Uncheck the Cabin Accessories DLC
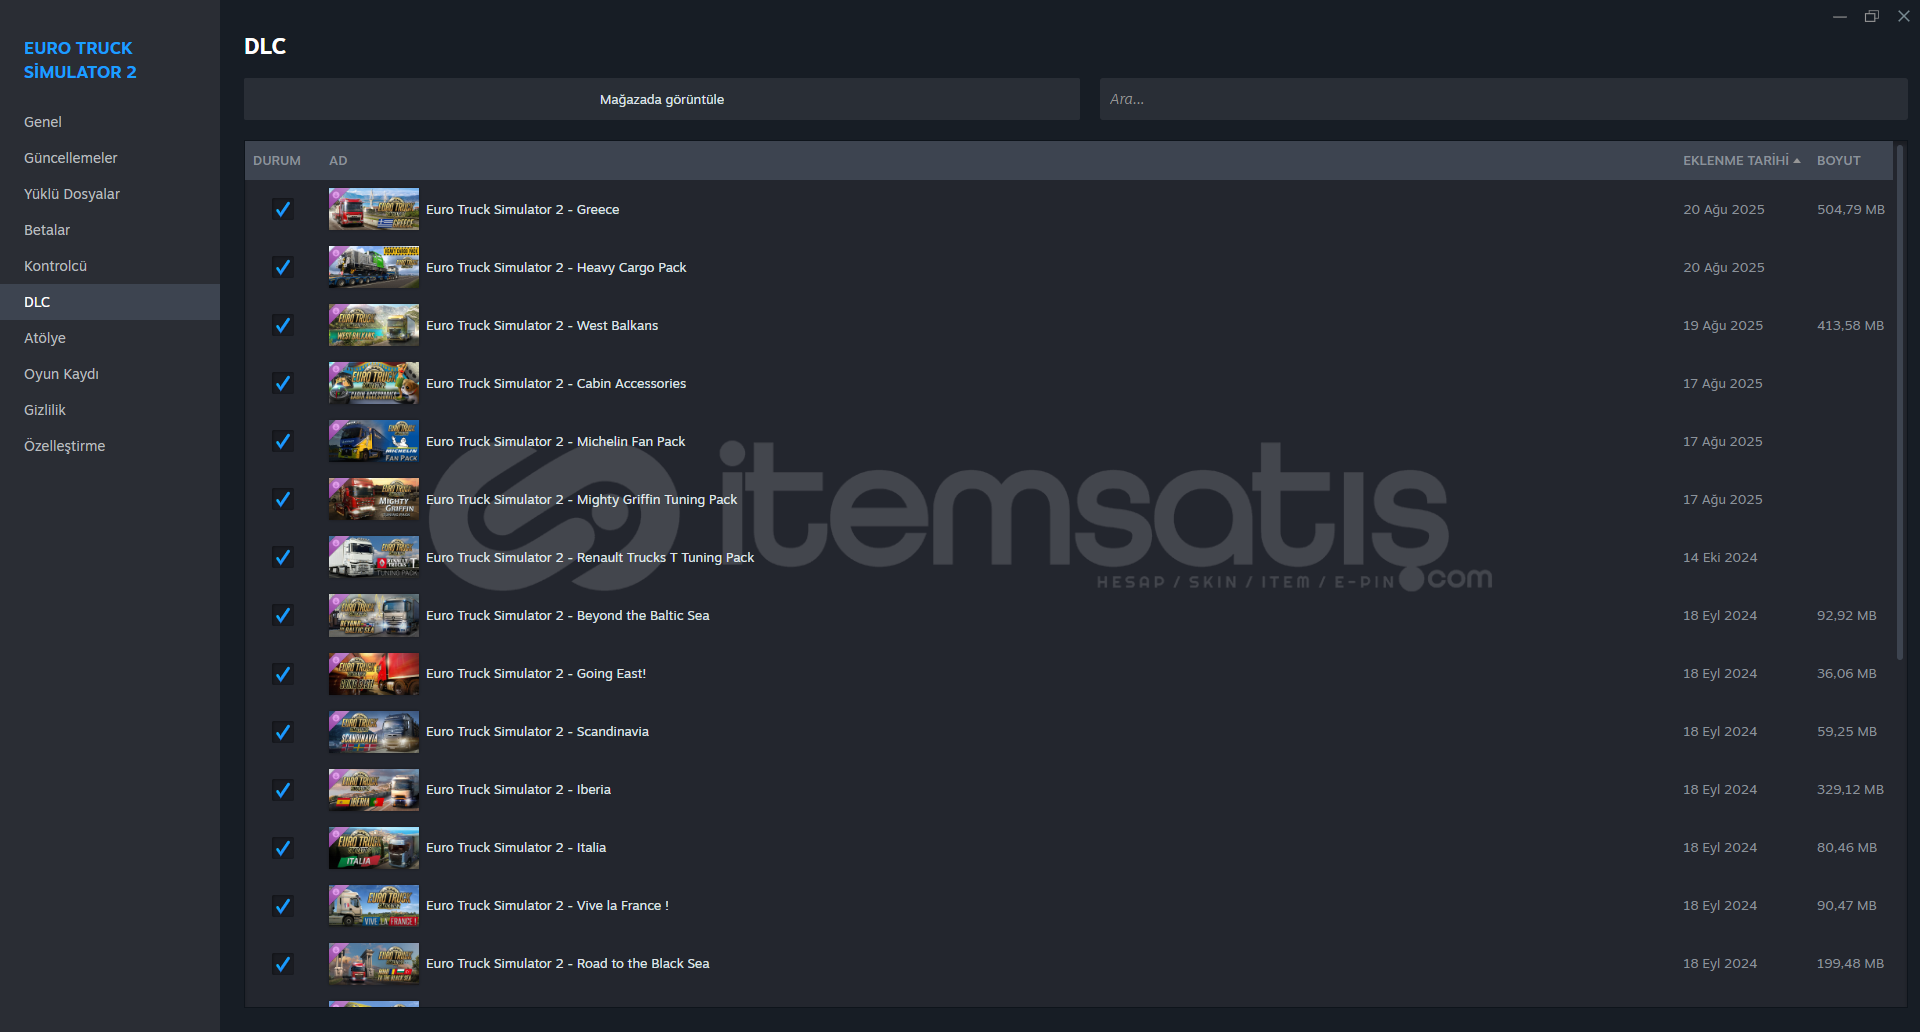The width and height of the screenshot is (1920, 1032). pyautogui.click(x=283, y=383)
